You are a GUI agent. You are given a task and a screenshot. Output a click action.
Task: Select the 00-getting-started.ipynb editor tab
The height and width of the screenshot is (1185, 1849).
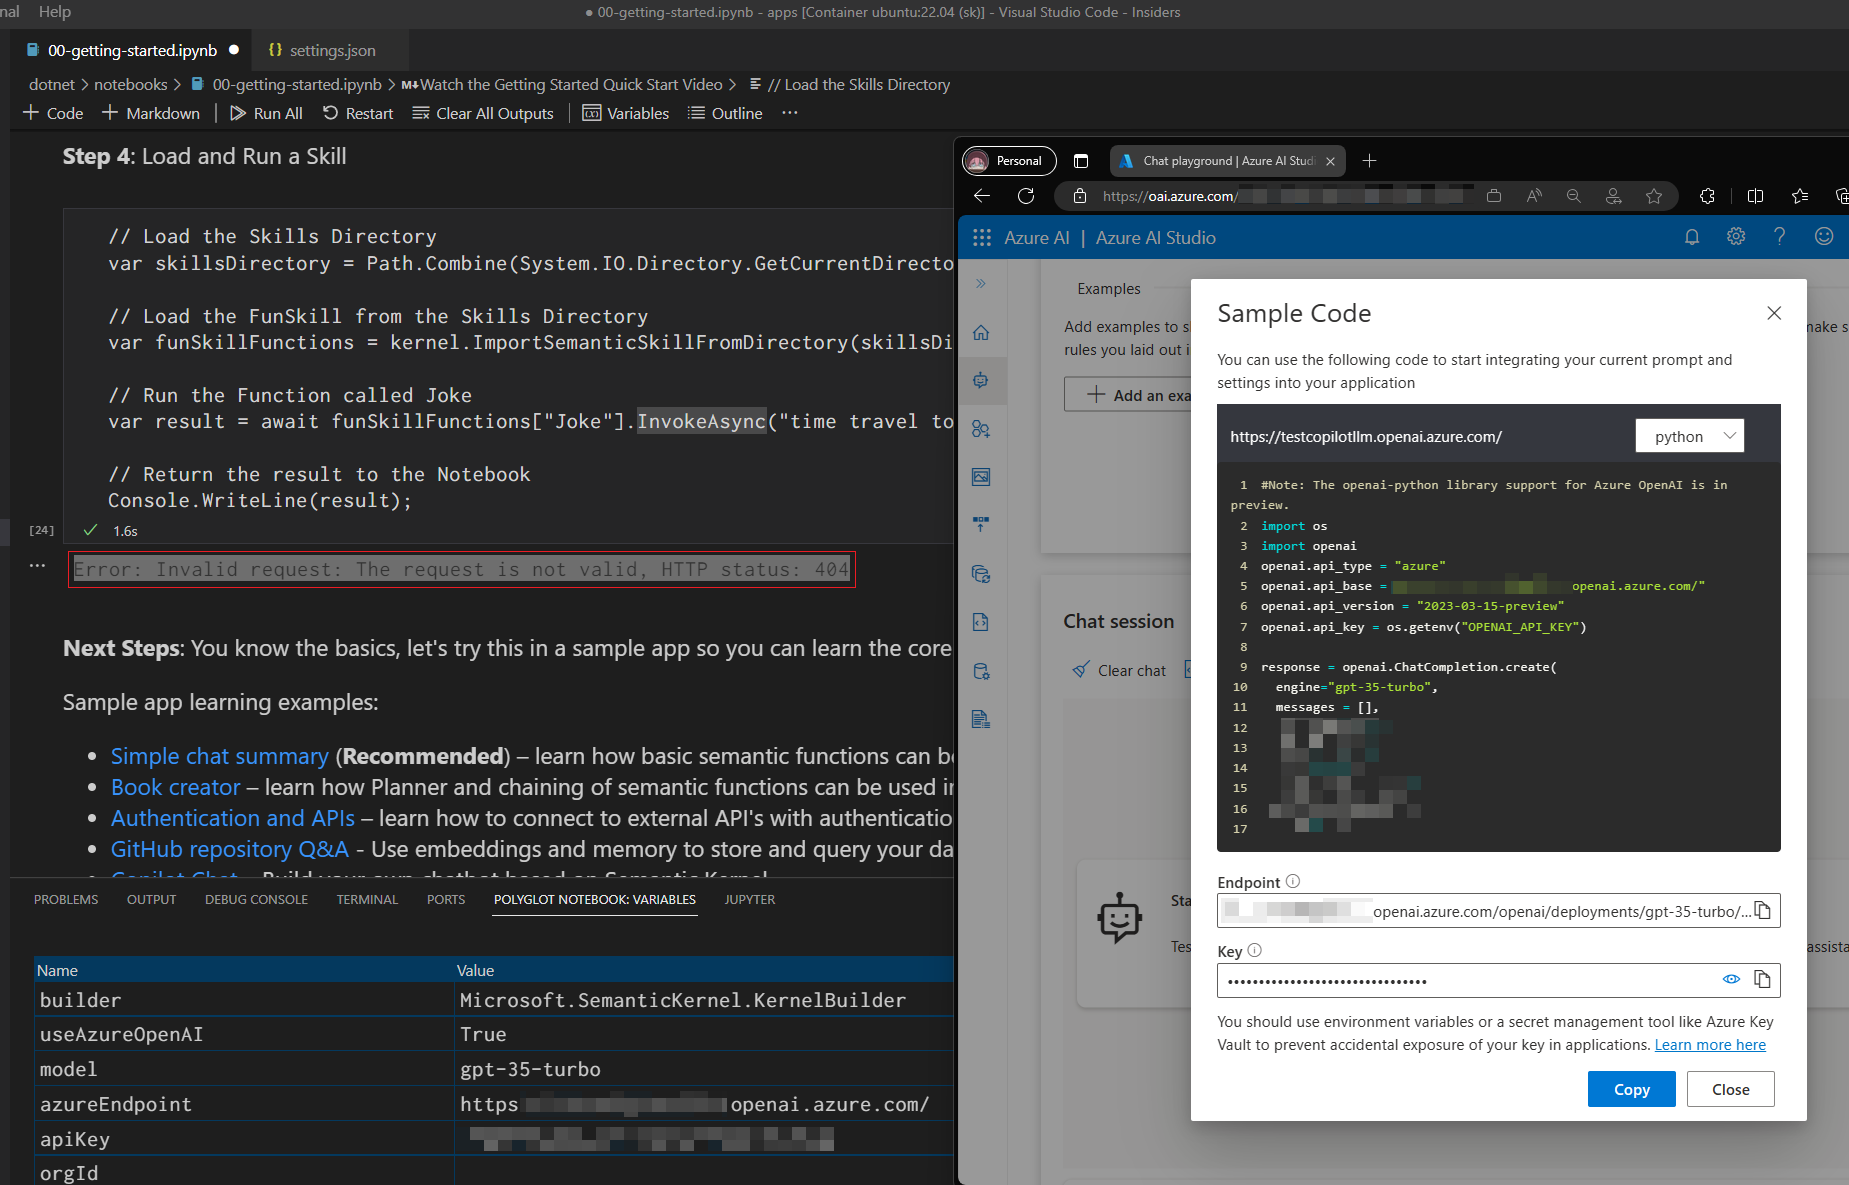click(132, 50)
